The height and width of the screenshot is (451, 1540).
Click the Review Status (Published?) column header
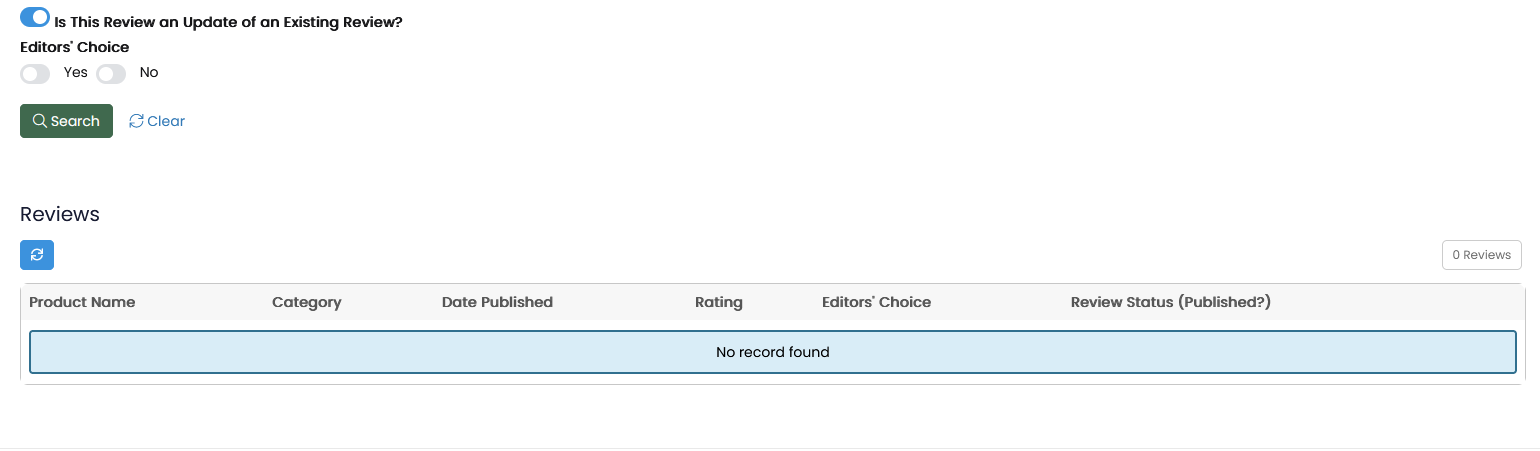click(1171, 302)
